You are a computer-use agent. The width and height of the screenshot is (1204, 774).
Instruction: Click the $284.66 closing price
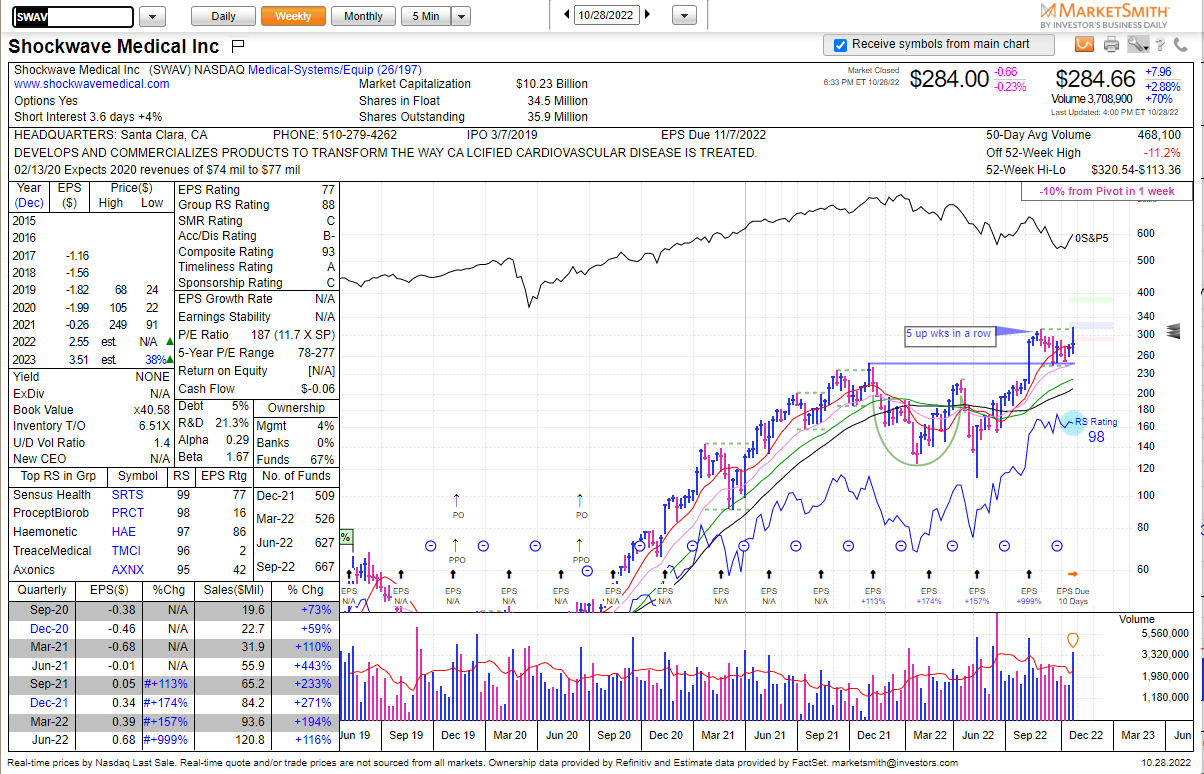(1096, 79)
